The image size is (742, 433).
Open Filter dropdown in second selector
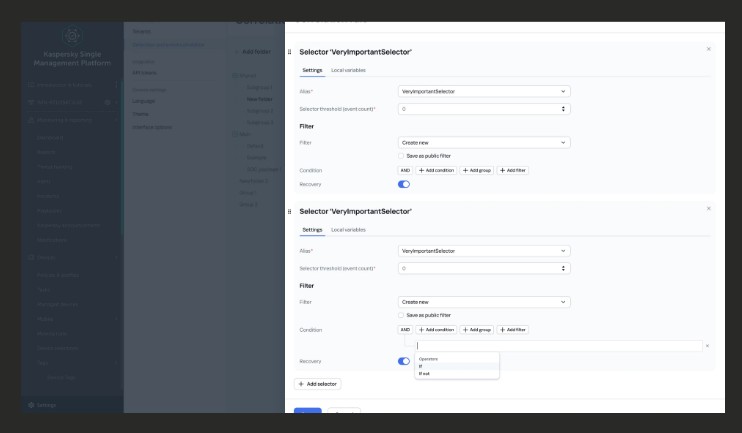point(483,301)
